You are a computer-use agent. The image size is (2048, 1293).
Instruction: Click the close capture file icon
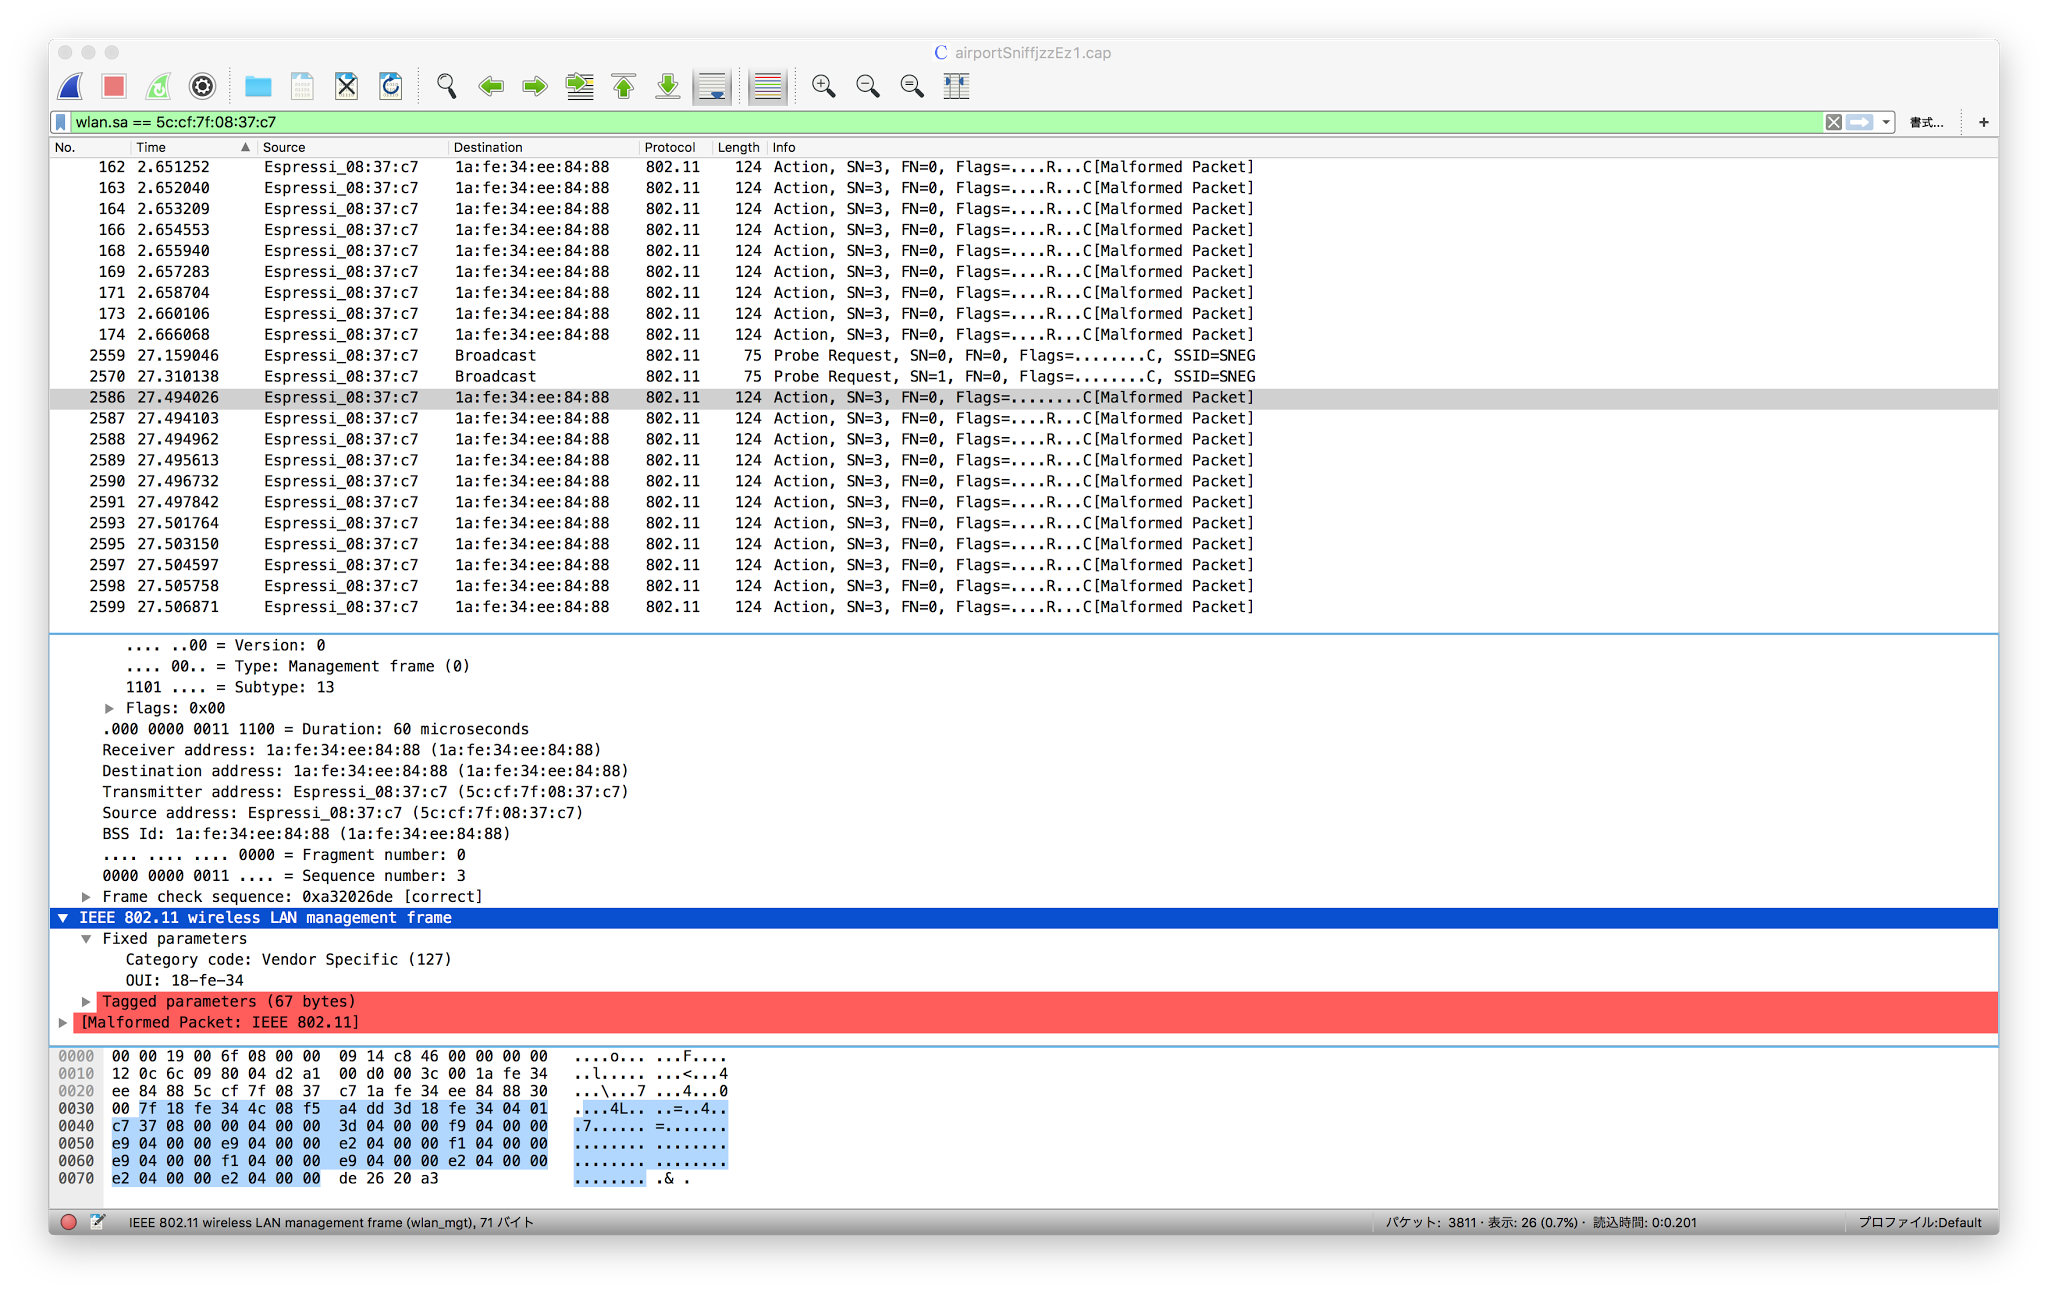(346, 87)
